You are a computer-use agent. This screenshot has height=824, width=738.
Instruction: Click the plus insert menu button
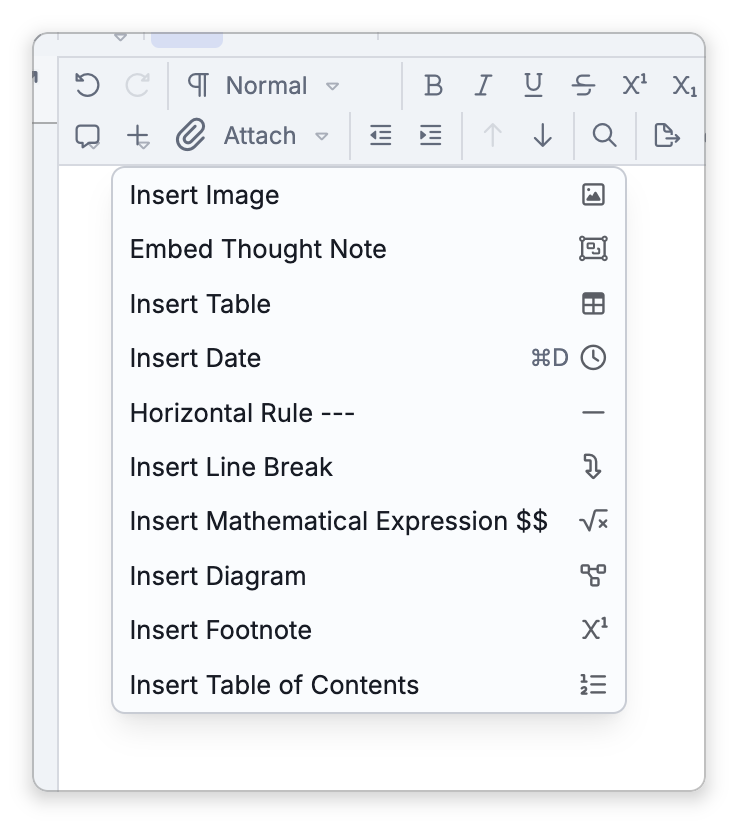pyautogui.click(x=138, y=136)
